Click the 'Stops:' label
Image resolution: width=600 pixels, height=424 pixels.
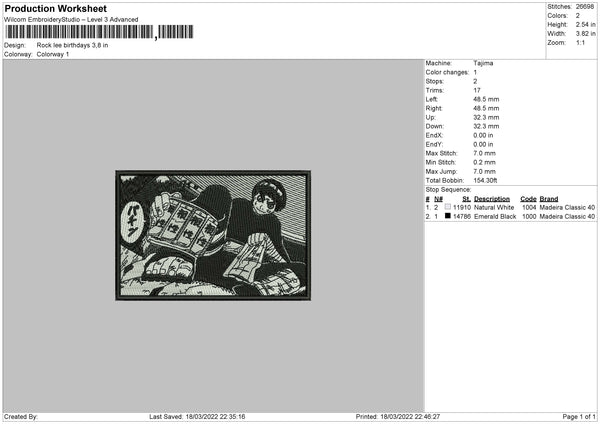pyautogui.click(x=435, y=82)
